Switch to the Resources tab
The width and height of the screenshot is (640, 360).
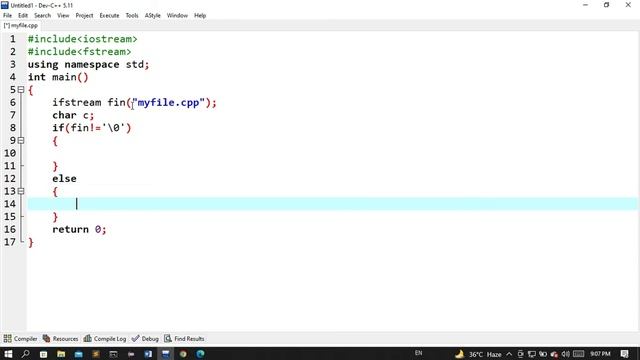pos(60,339)
